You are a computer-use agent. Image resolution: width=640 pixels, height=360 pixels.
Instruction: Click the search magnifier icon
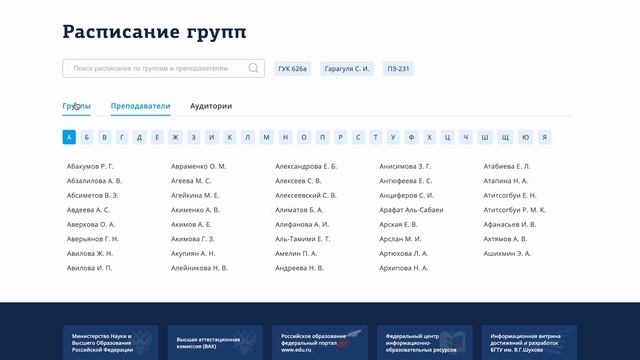click(x=253, y=68)
